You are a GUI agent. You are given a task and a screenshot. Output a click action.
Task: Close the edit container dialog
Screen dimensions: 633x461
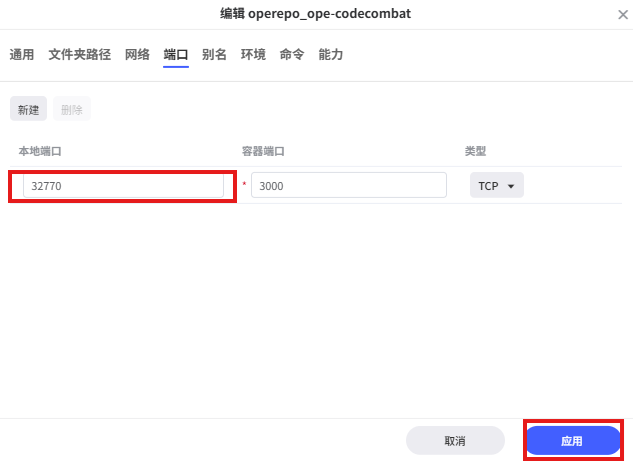(x=623, y=14)
